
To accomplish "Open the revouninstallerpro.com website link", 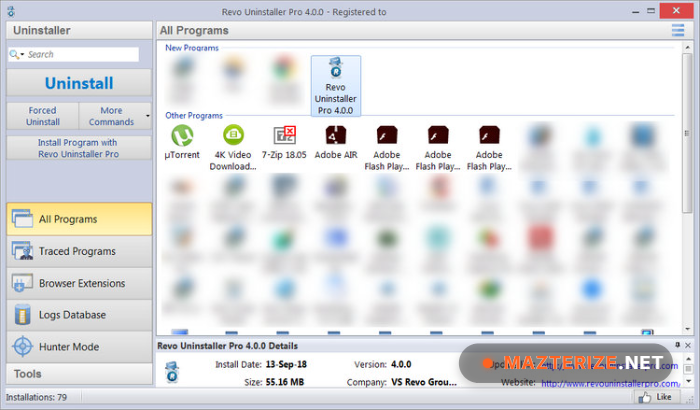I will click(610, 383).
